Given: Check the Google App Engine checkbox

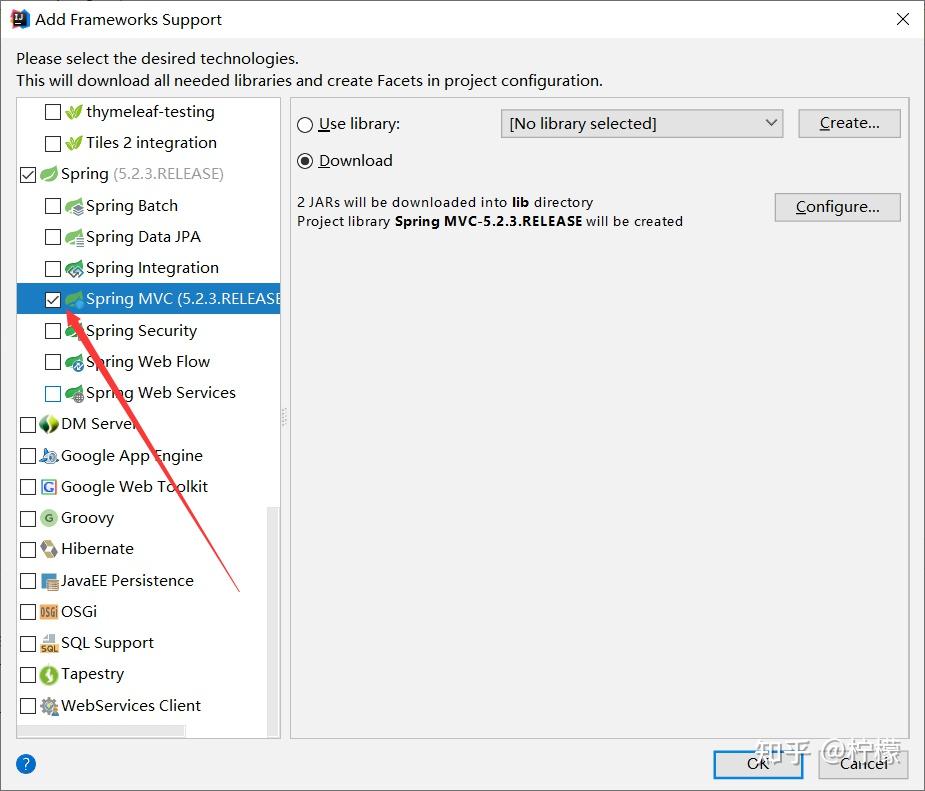Looking at the screenshot, I should coord(28,456).
